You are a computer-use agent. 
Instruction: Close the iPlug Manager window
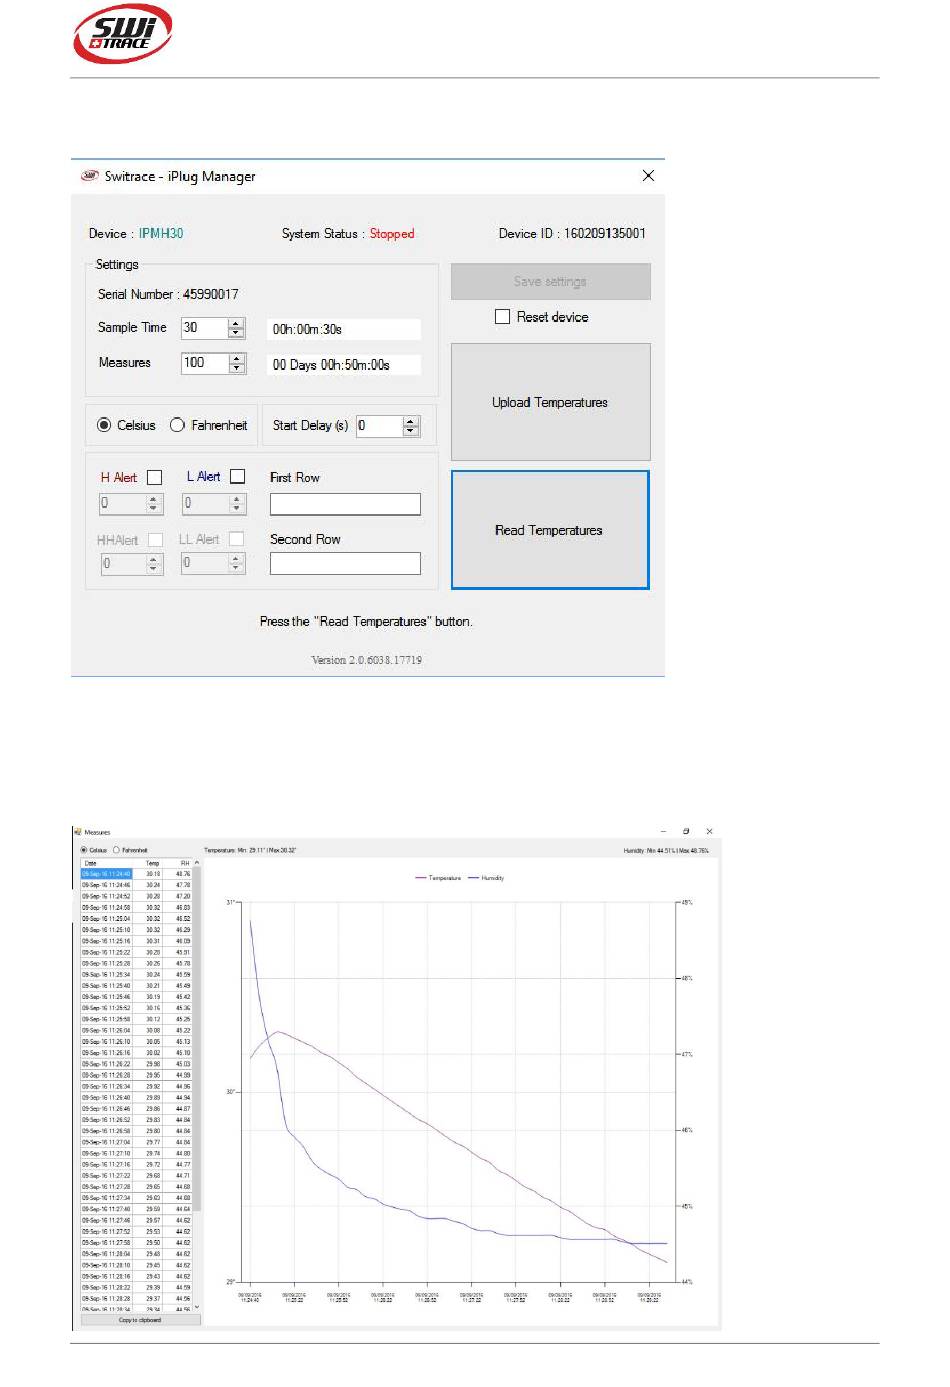(x=648, y=176)
